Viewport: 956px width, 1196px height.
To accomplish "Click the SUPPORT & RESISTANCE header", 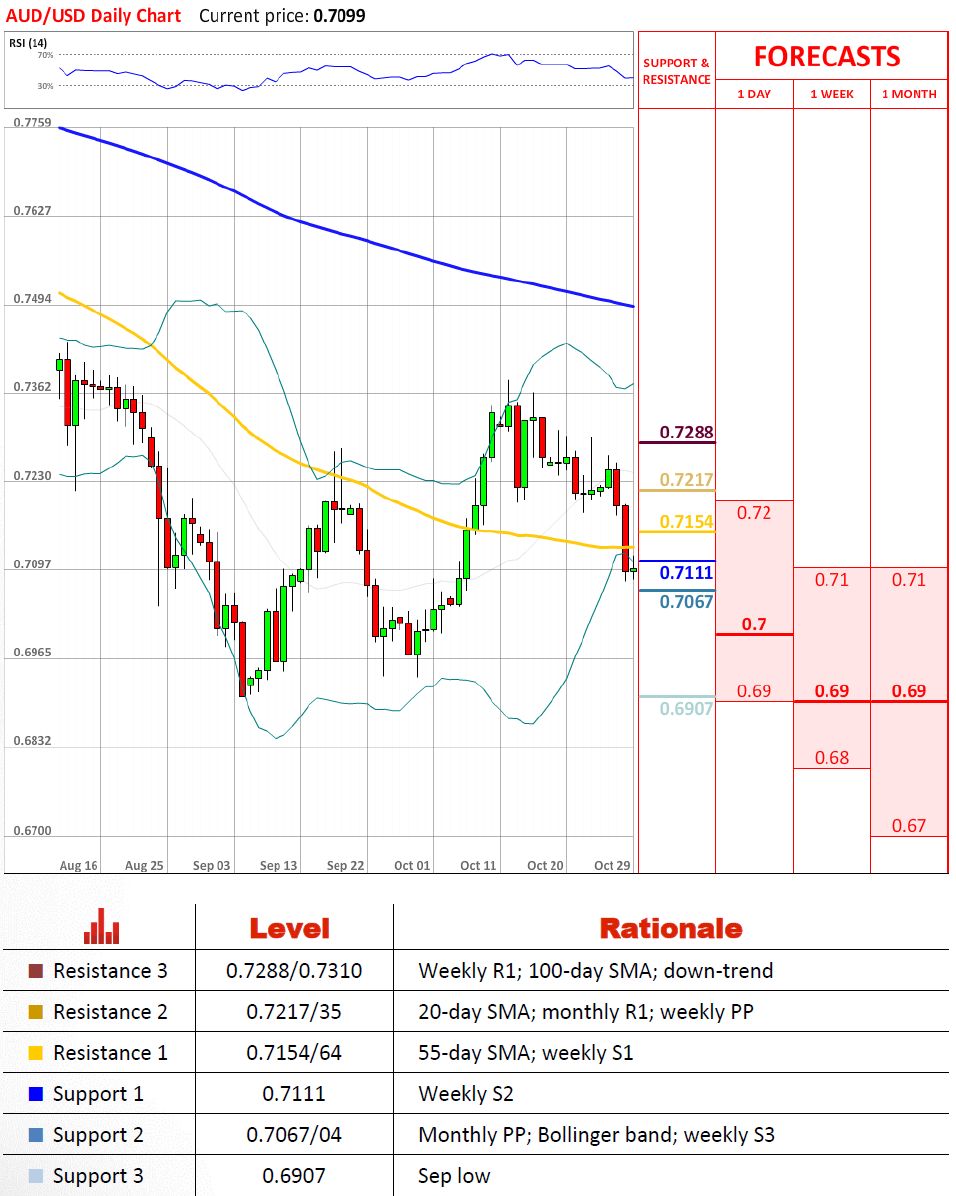I will [x=676, y=71].
